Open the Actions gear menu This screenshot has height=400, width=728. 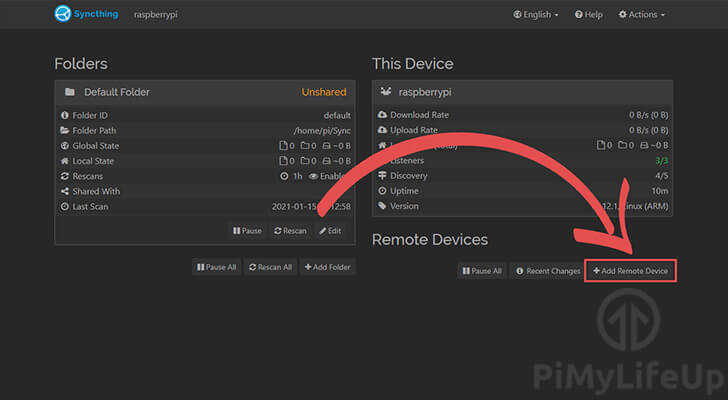pos(642,14)
